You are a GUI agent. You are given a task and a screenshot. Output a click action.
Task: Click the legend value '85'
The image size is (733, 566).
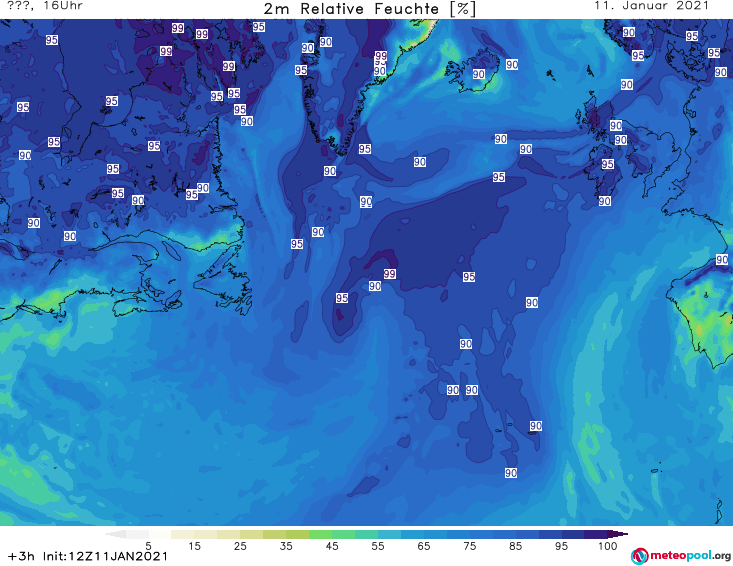click(x=515, y=545)
